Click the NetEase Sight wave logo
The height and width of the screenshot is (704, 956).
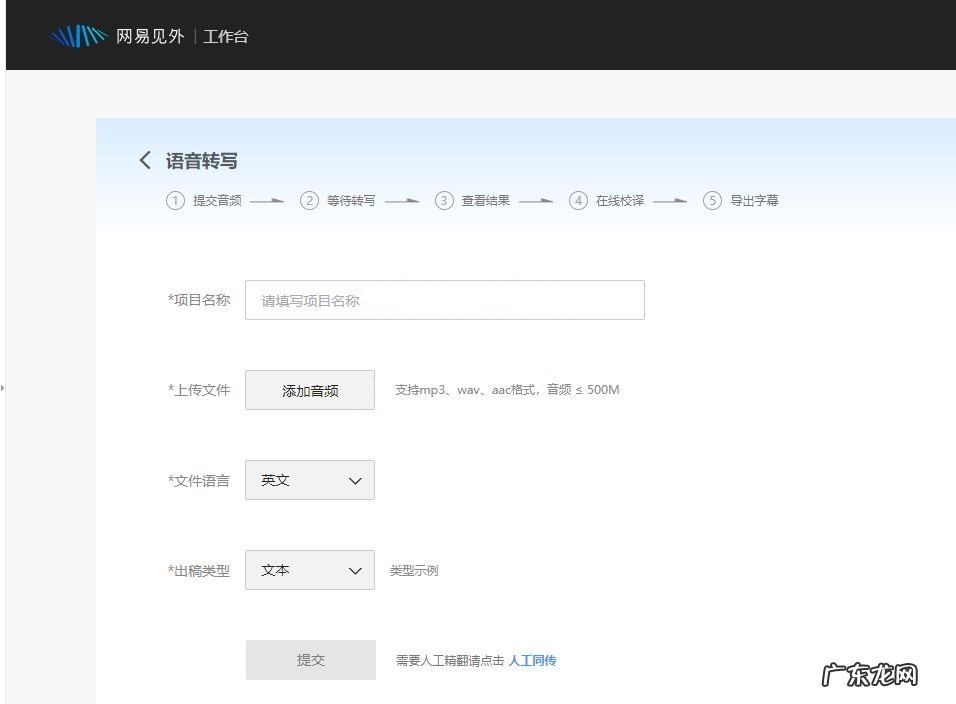(78, 37)
